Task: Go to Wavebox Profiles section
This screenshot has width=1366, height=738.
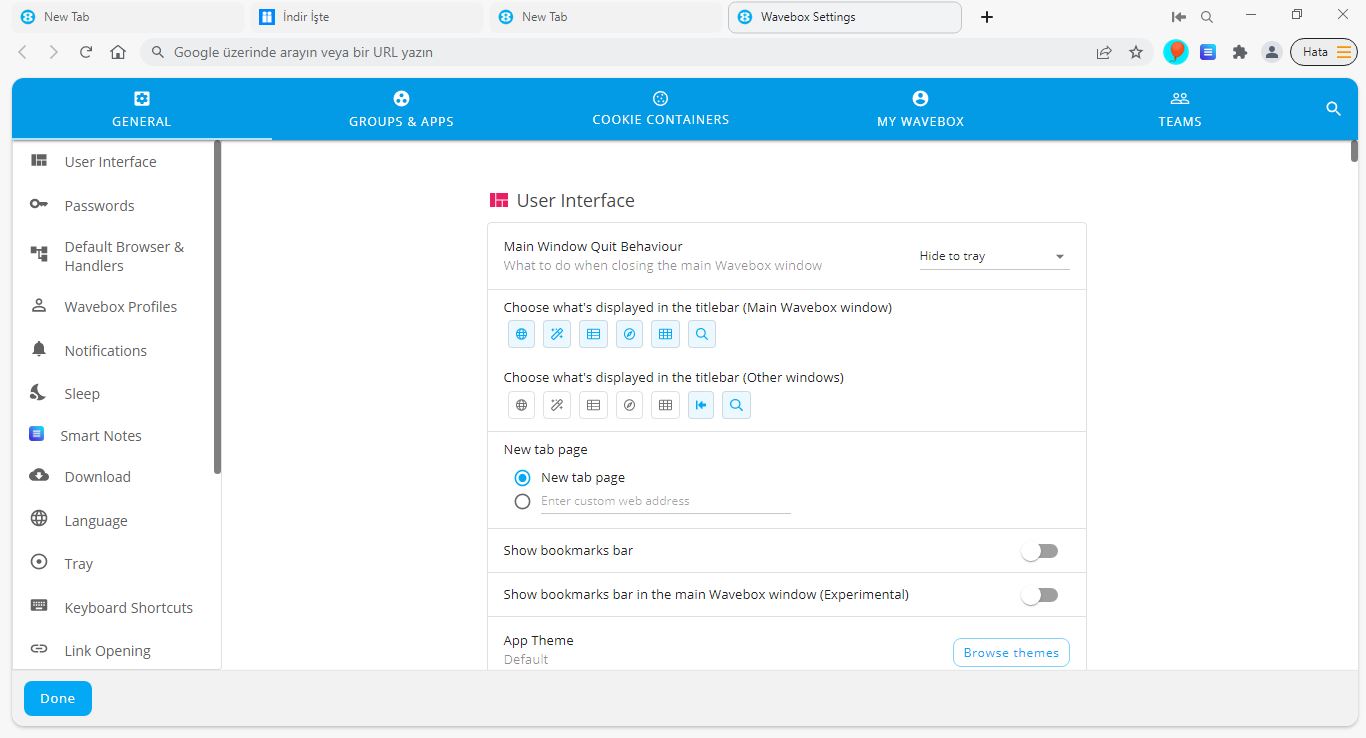Action: tap(112, 307)
